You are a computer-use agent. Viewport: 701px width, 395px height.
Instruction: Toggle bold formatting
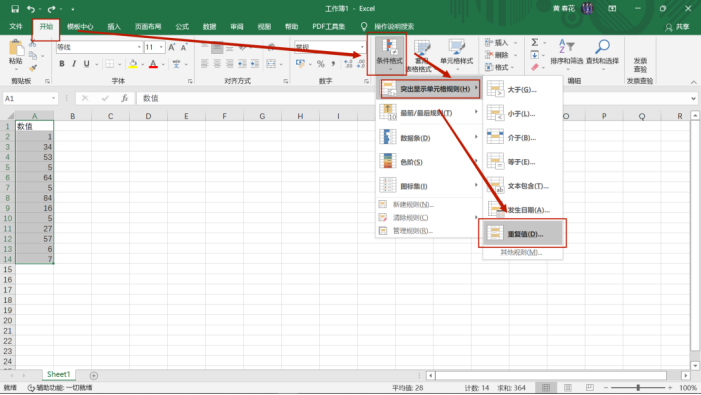62,64
